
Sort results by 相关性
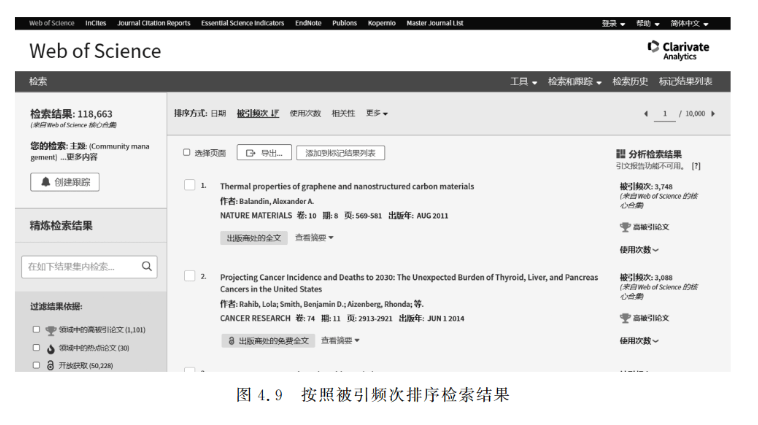(343, 113)
